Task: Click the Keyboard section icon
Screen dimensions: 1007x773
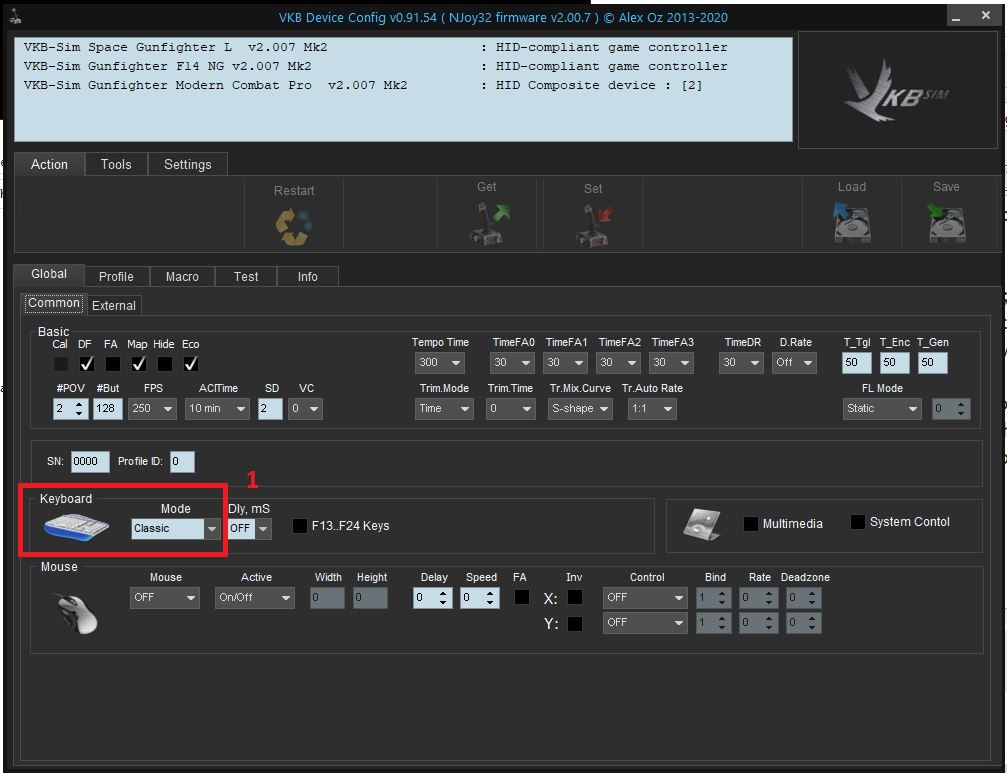Action: pyautogui.click(x=76, y=527)
